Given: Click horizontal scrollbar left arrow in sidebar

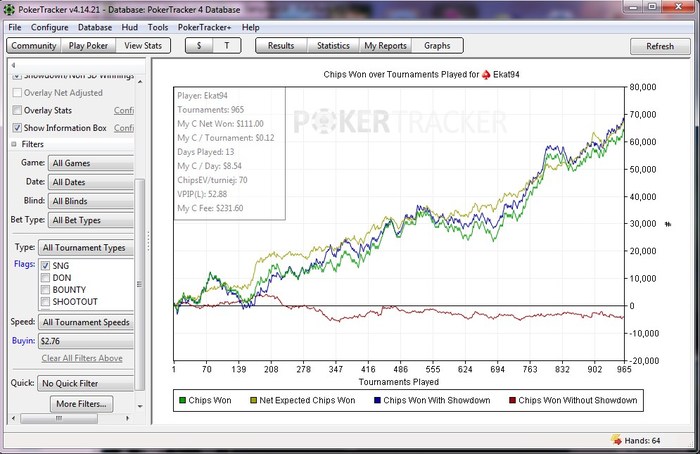Looking at the screenshot, I should click(13, 418).
